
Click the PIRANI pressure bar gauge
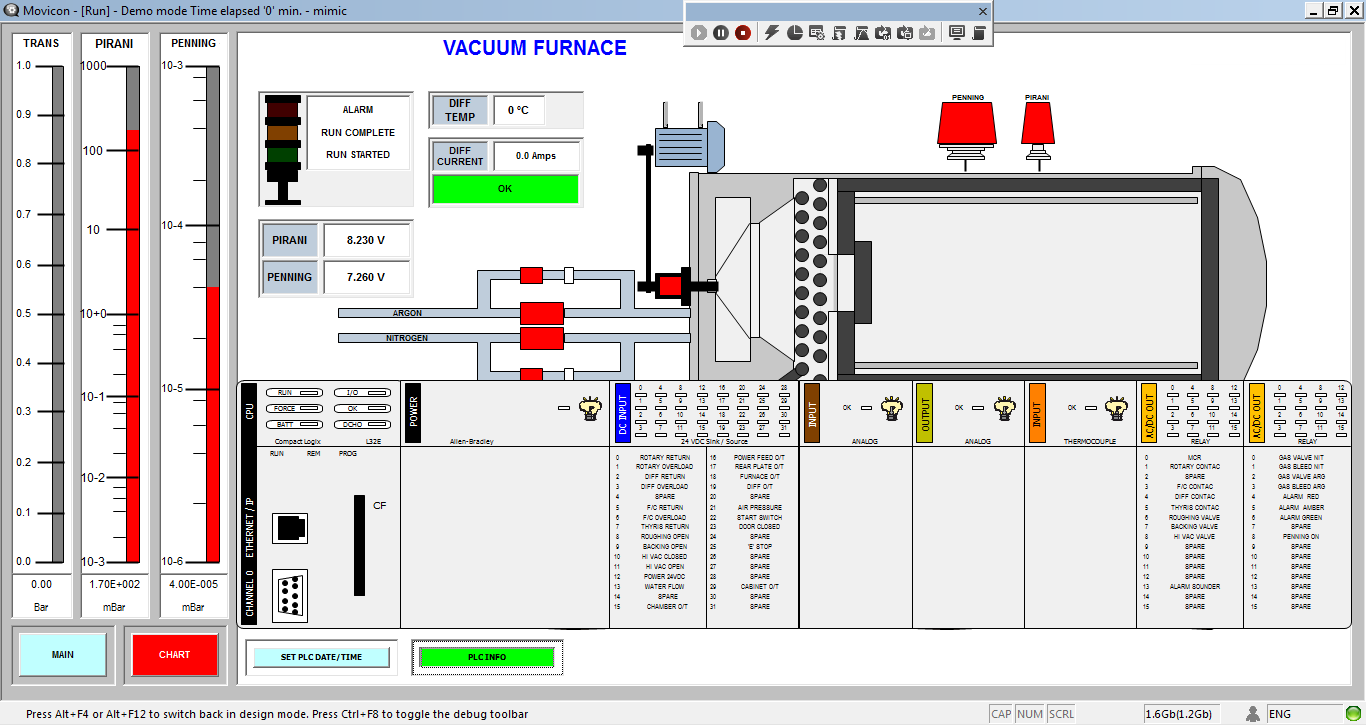[x=132, y=315]
